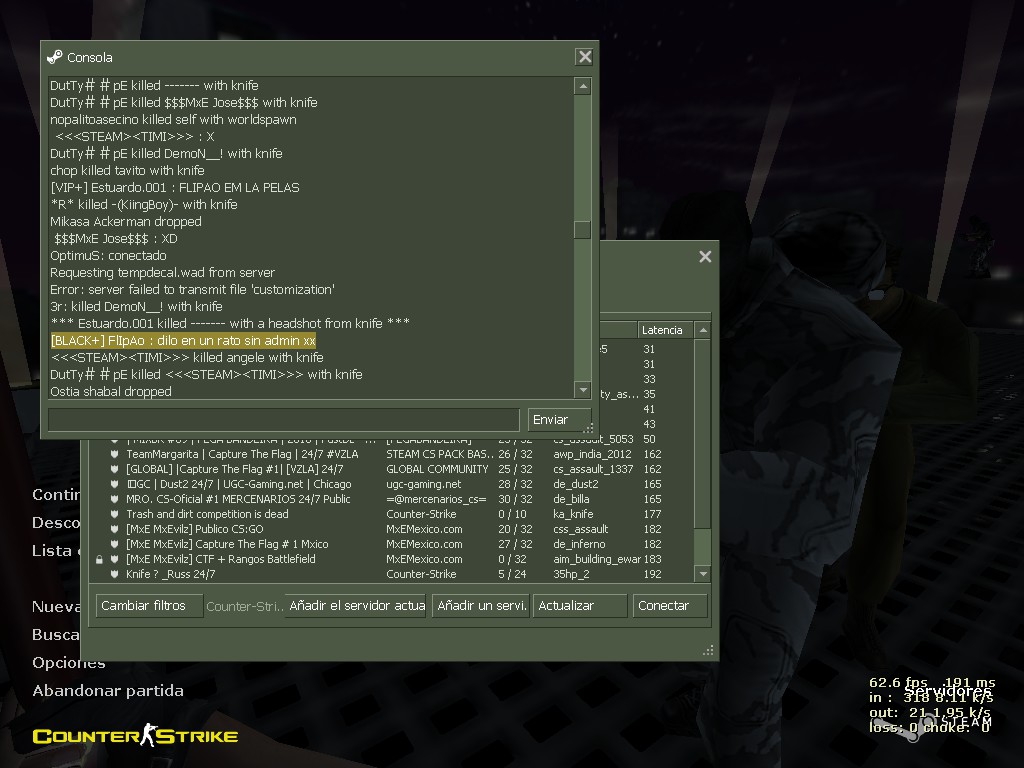Click Añadir el servidor actual button
The width and height of the screenshot is (1024, 768).
click(356, 605)
